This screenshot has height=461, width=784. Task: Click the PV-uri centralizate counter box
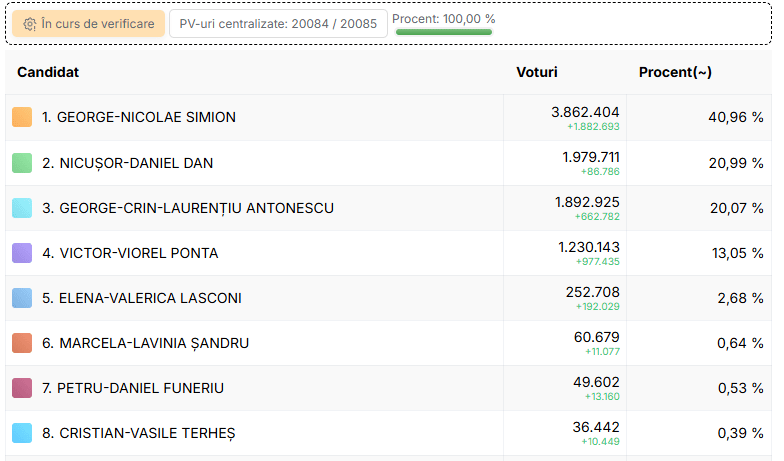[278, 24]
